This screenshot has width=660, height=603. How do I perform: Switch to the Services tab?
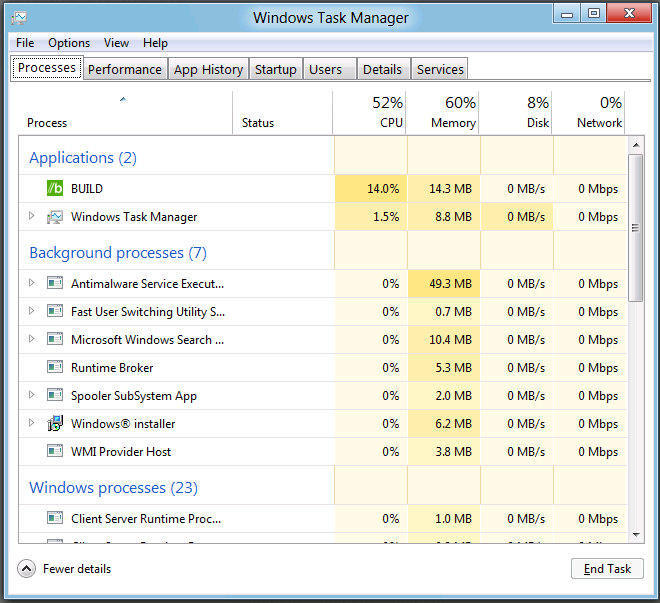[x=440, y=69]
